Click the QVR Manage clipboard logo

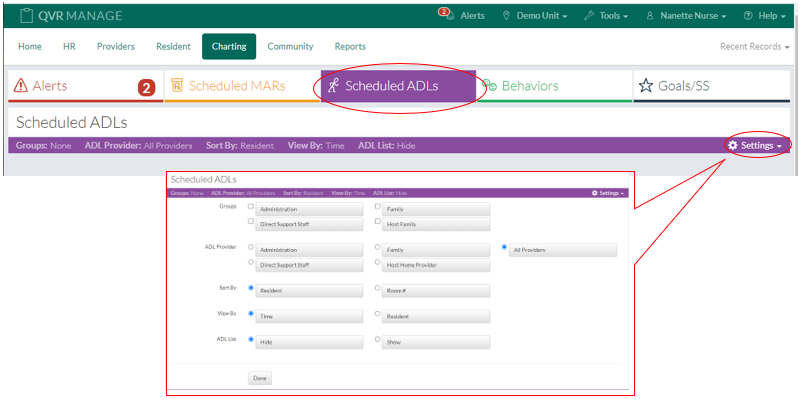click(26, 16)
